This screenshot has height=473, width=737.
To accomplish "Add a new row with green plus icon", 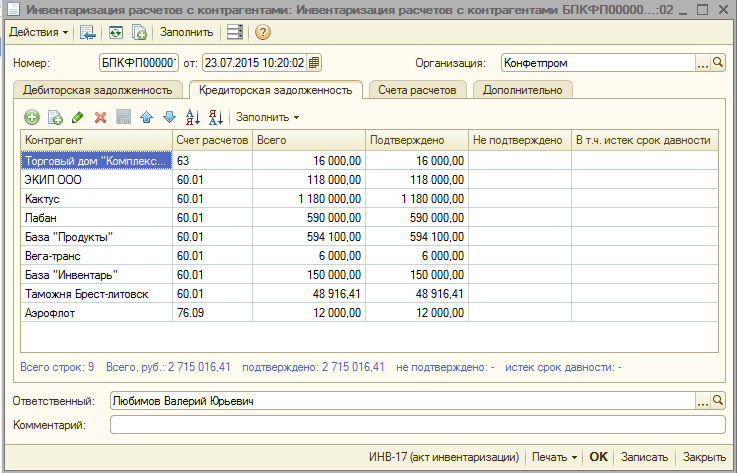I will pyautogui.click(x=32, y=117).
